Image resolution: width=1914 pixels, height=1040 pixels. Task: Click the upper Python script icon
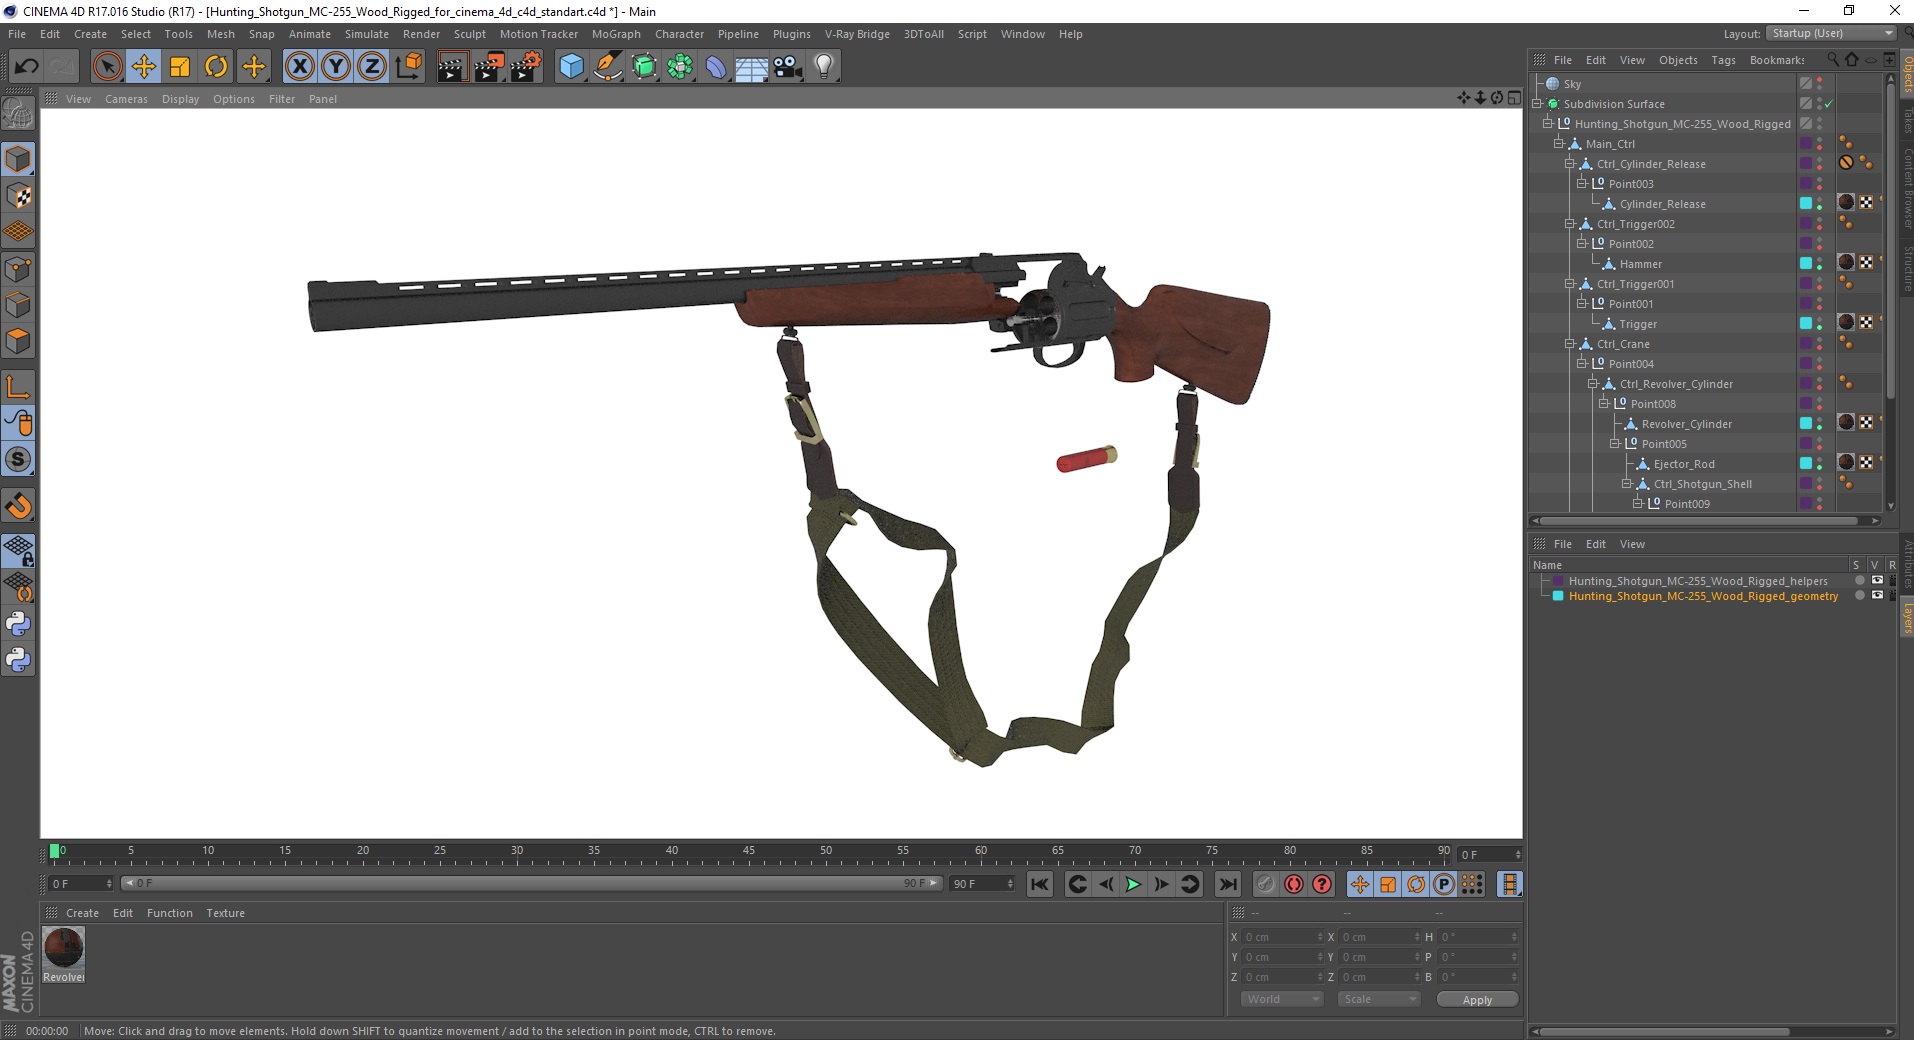coord(18,624)
